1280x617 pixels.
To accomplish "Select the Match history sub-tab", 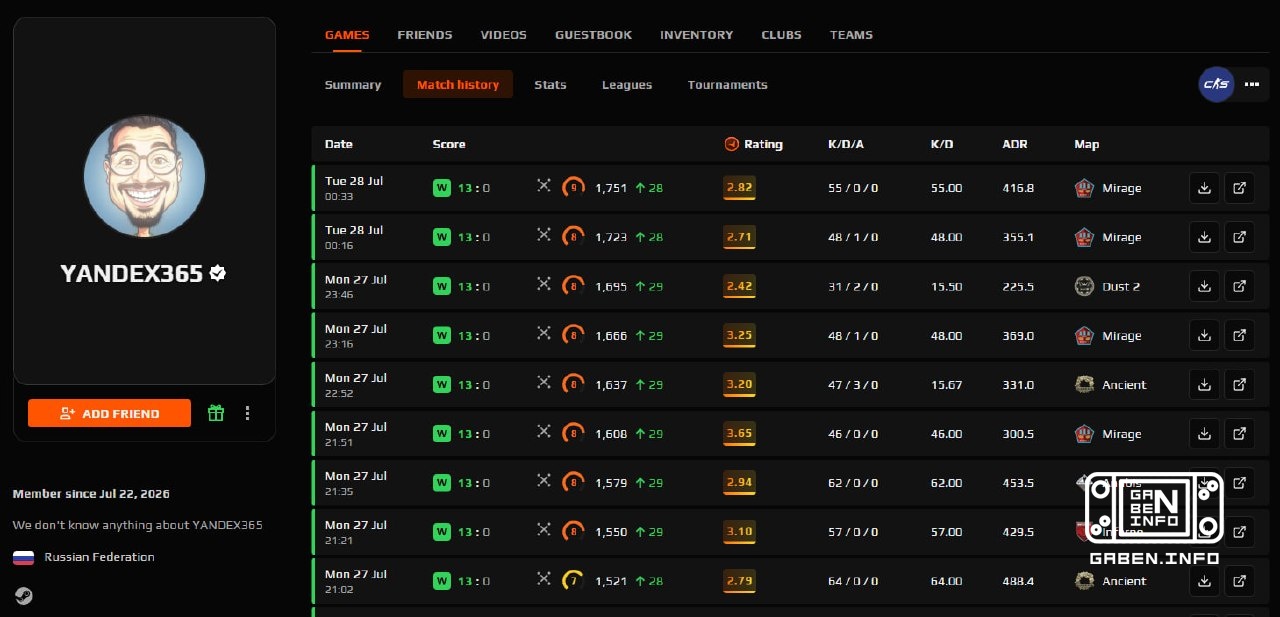I will click(x=458, y=85).
